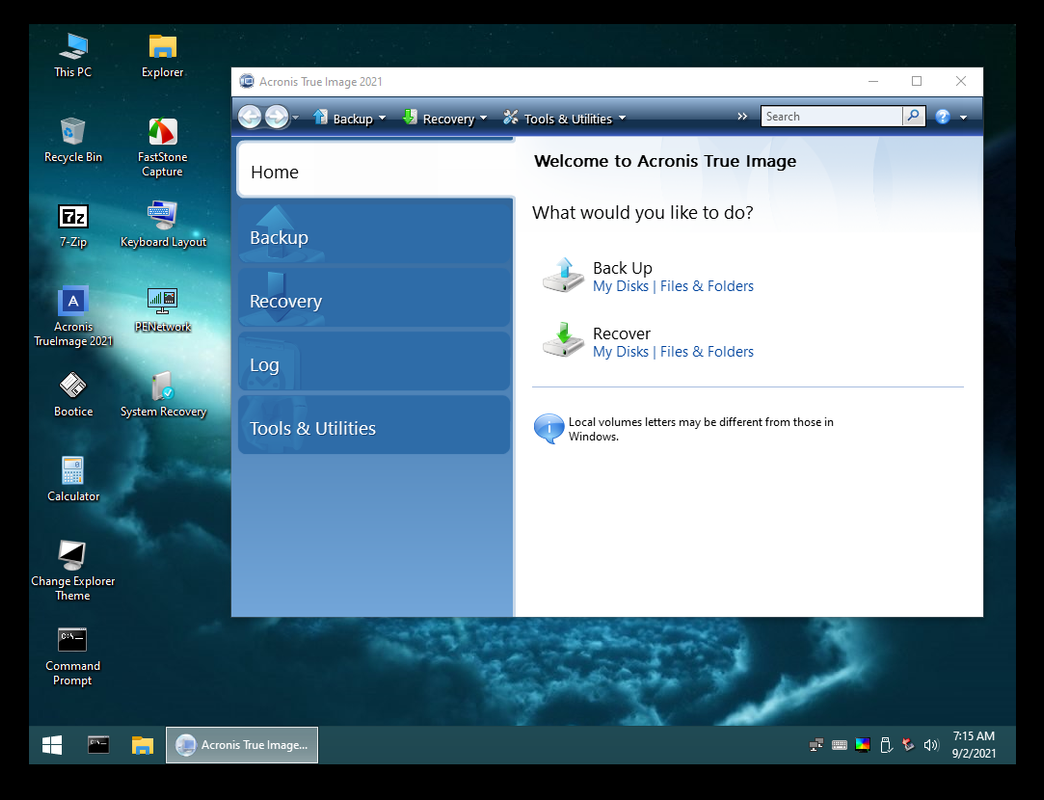Open Tools & Utilities in sidebar
Screen dimensions: 1044x800
pos(374,427)
